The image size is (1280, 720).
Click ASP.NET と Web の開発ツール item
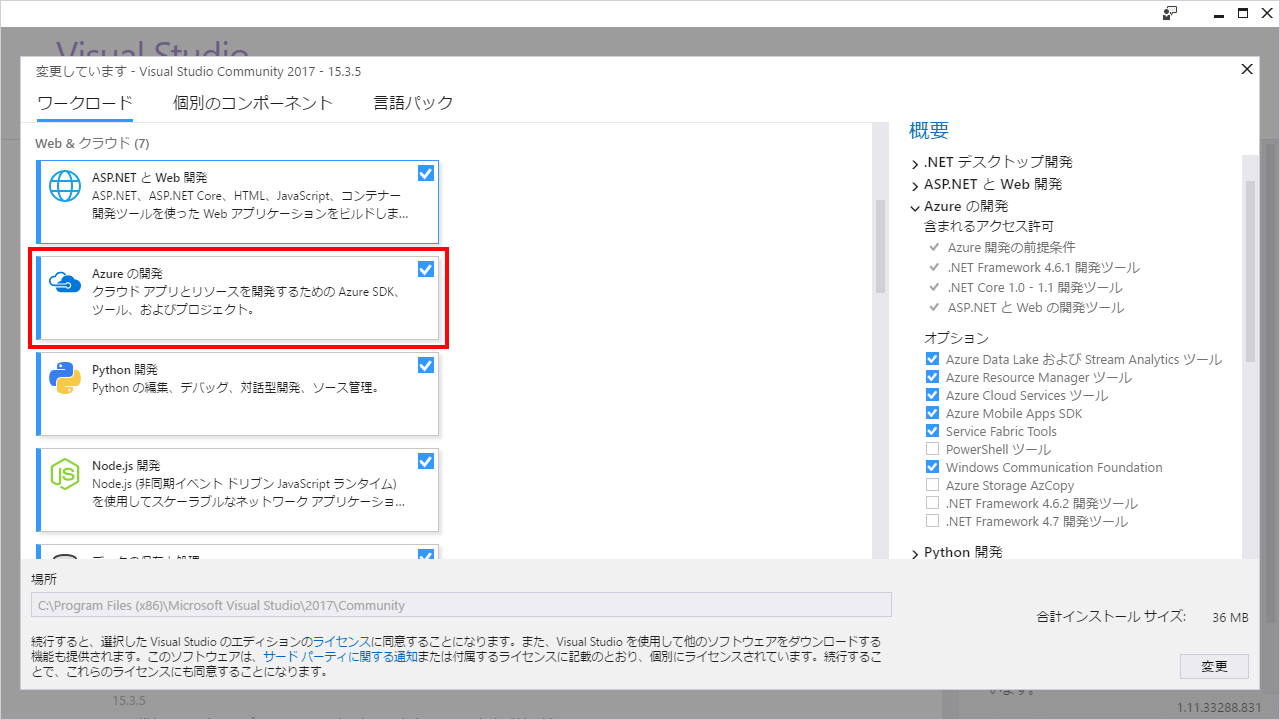[x=1036, y=307]
